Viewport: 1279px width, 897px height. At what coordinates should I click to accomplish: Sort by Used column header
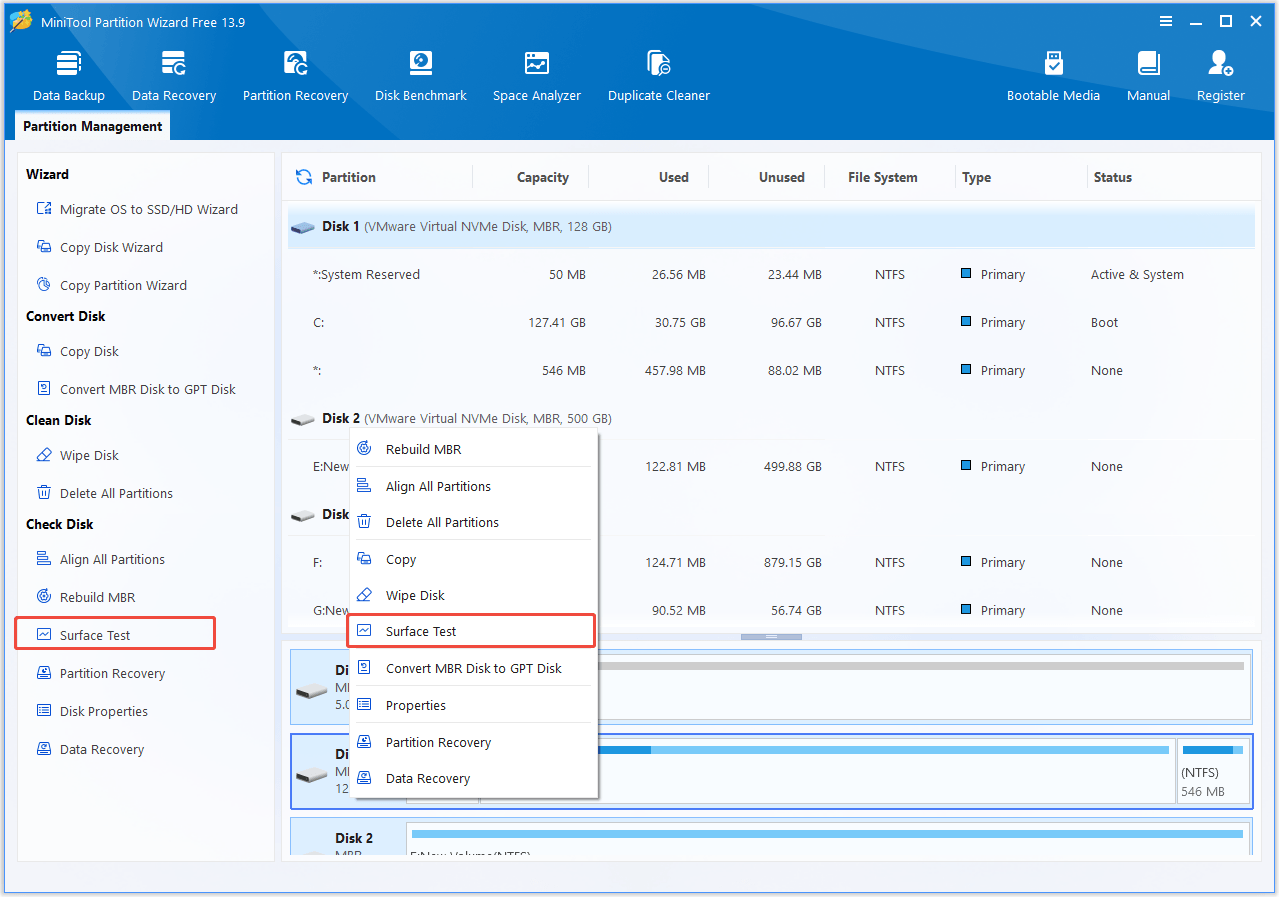coord(673,177)
